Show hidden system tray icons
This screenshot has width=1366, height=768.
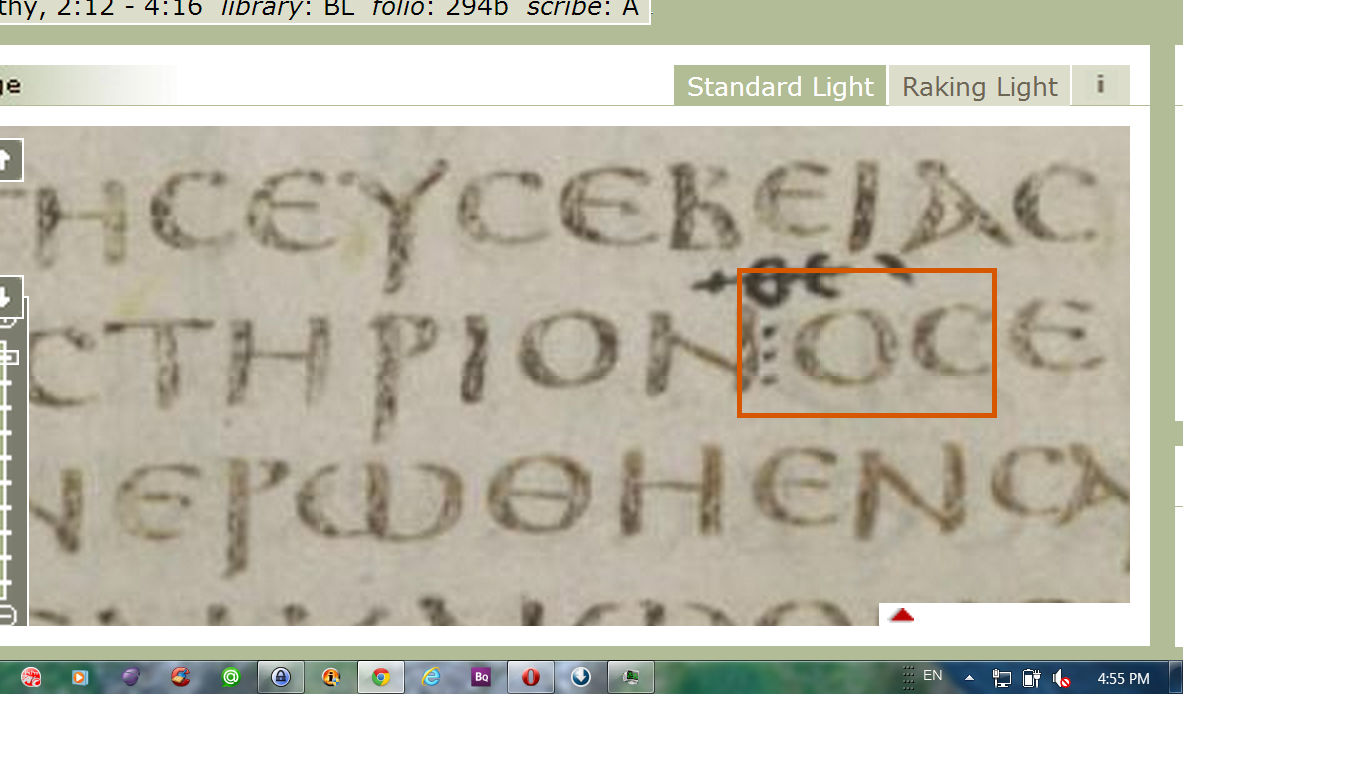click(968, 678)
